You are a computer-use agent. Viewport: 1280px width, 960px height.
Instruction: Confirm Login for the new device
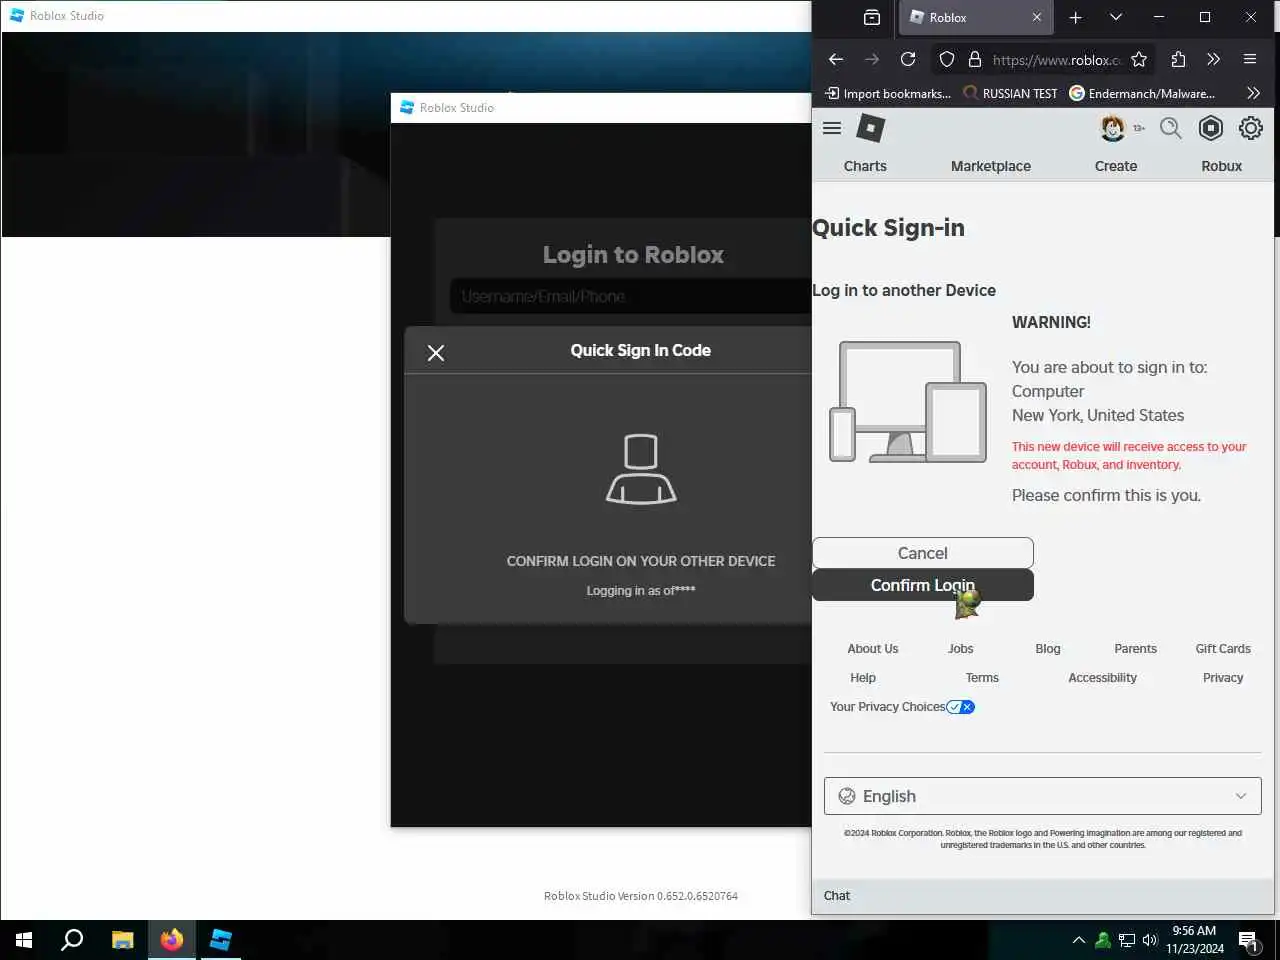pyautogui.click(x=923, y=585)
